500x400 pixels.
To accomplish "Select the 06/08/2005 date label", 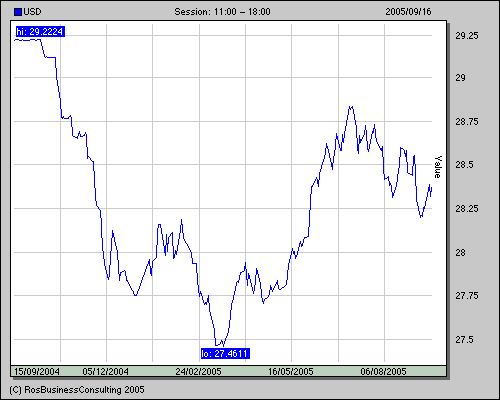I will [383, 371].
